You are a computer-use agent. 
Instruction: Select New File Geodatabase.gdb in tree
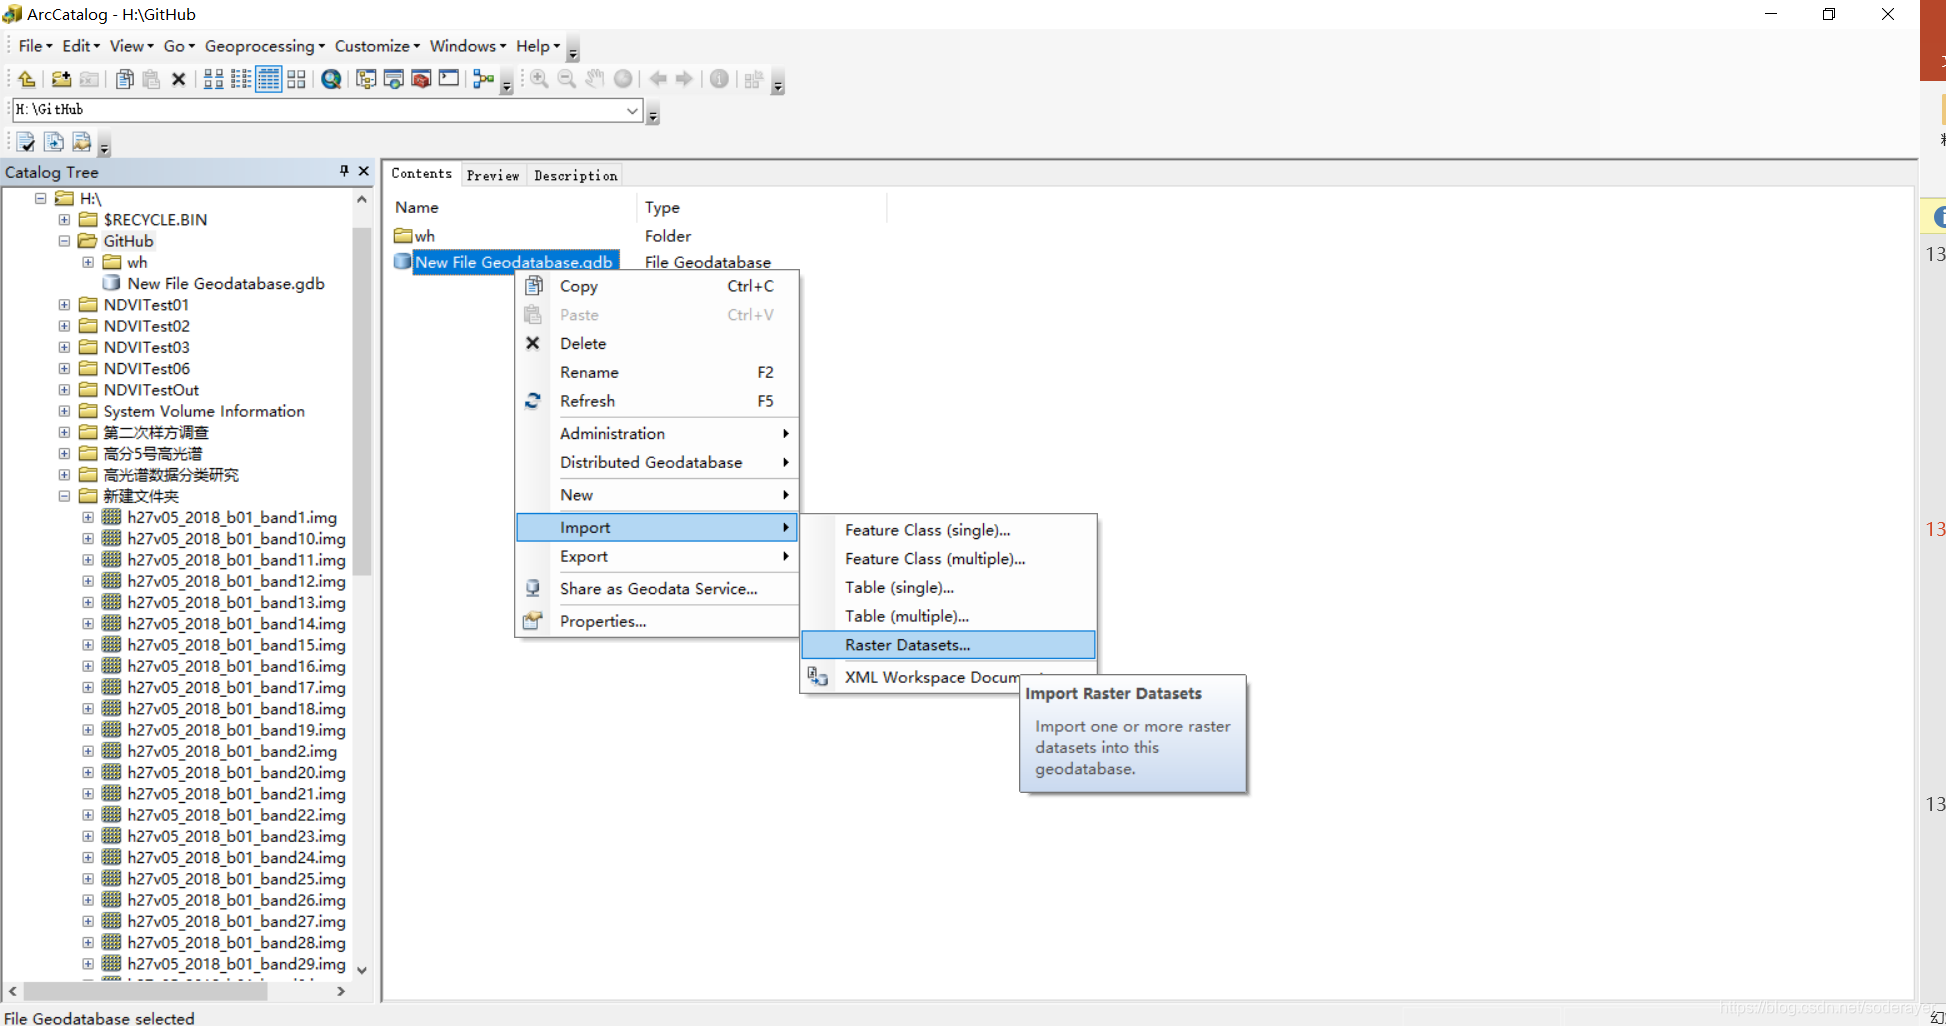point(226,284)
